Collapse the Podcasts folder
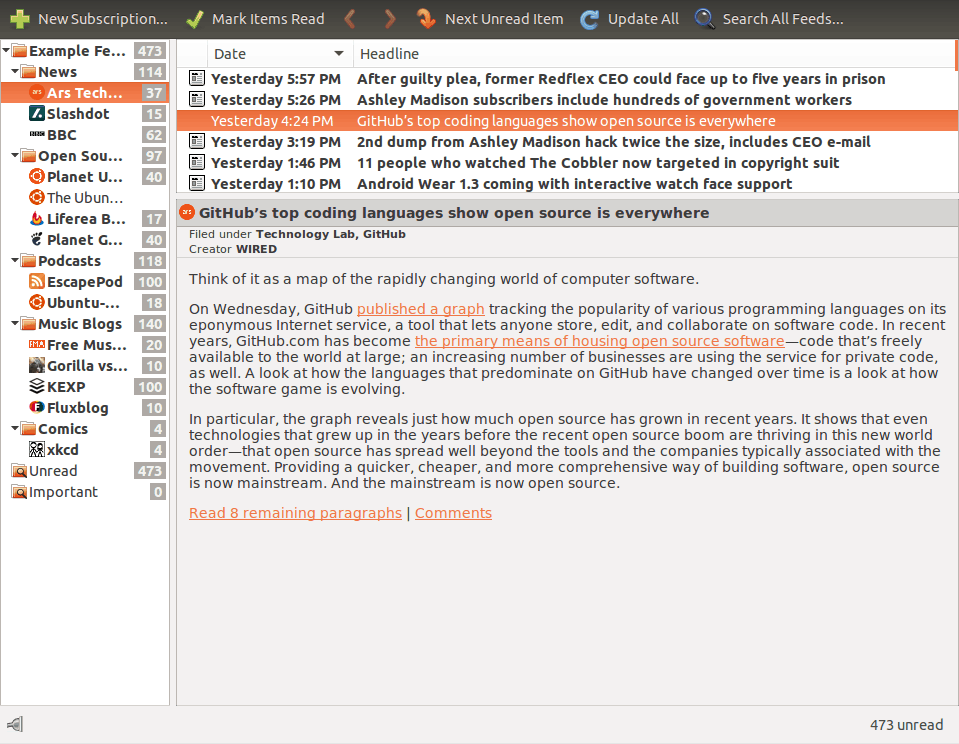 point(15,261)
